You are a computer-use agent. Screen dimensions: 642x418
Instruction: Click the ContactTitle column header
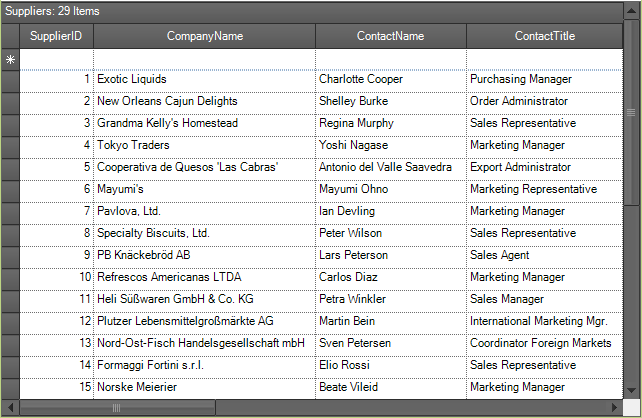pos(545,36)
